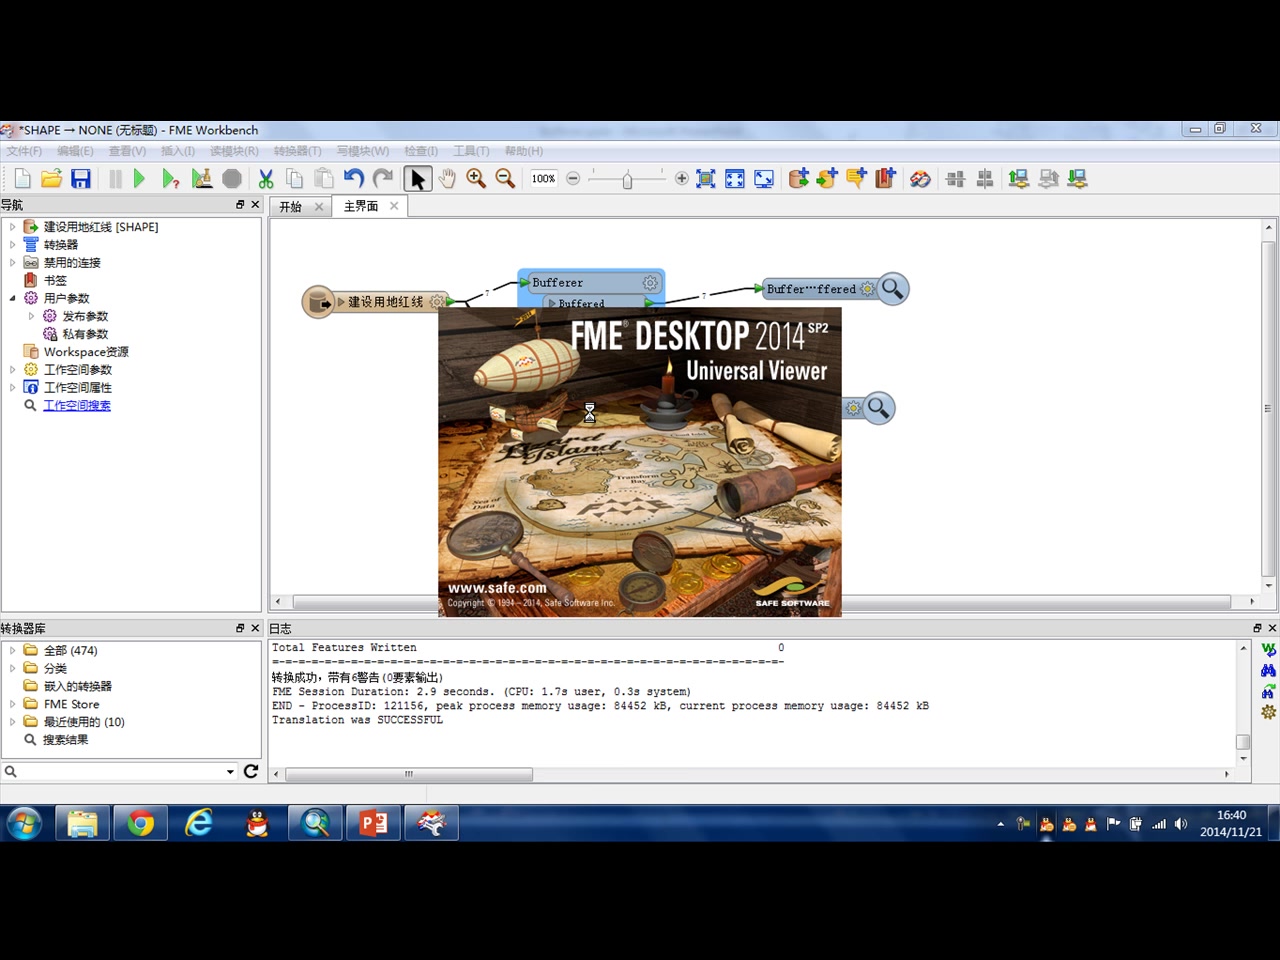Click the zoom-out minus button beside slider
Image resolution: width=1280 pixels, height=960 pixels.
[573, 178]
